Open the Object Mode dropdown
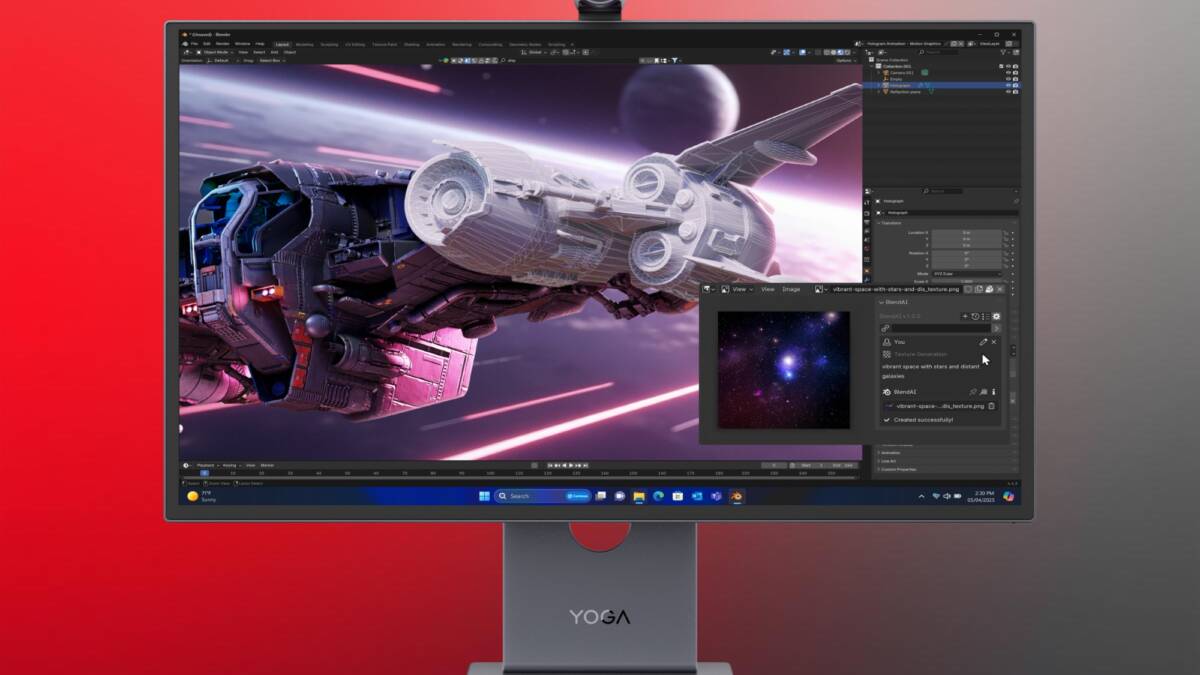 tap(212, 52)
